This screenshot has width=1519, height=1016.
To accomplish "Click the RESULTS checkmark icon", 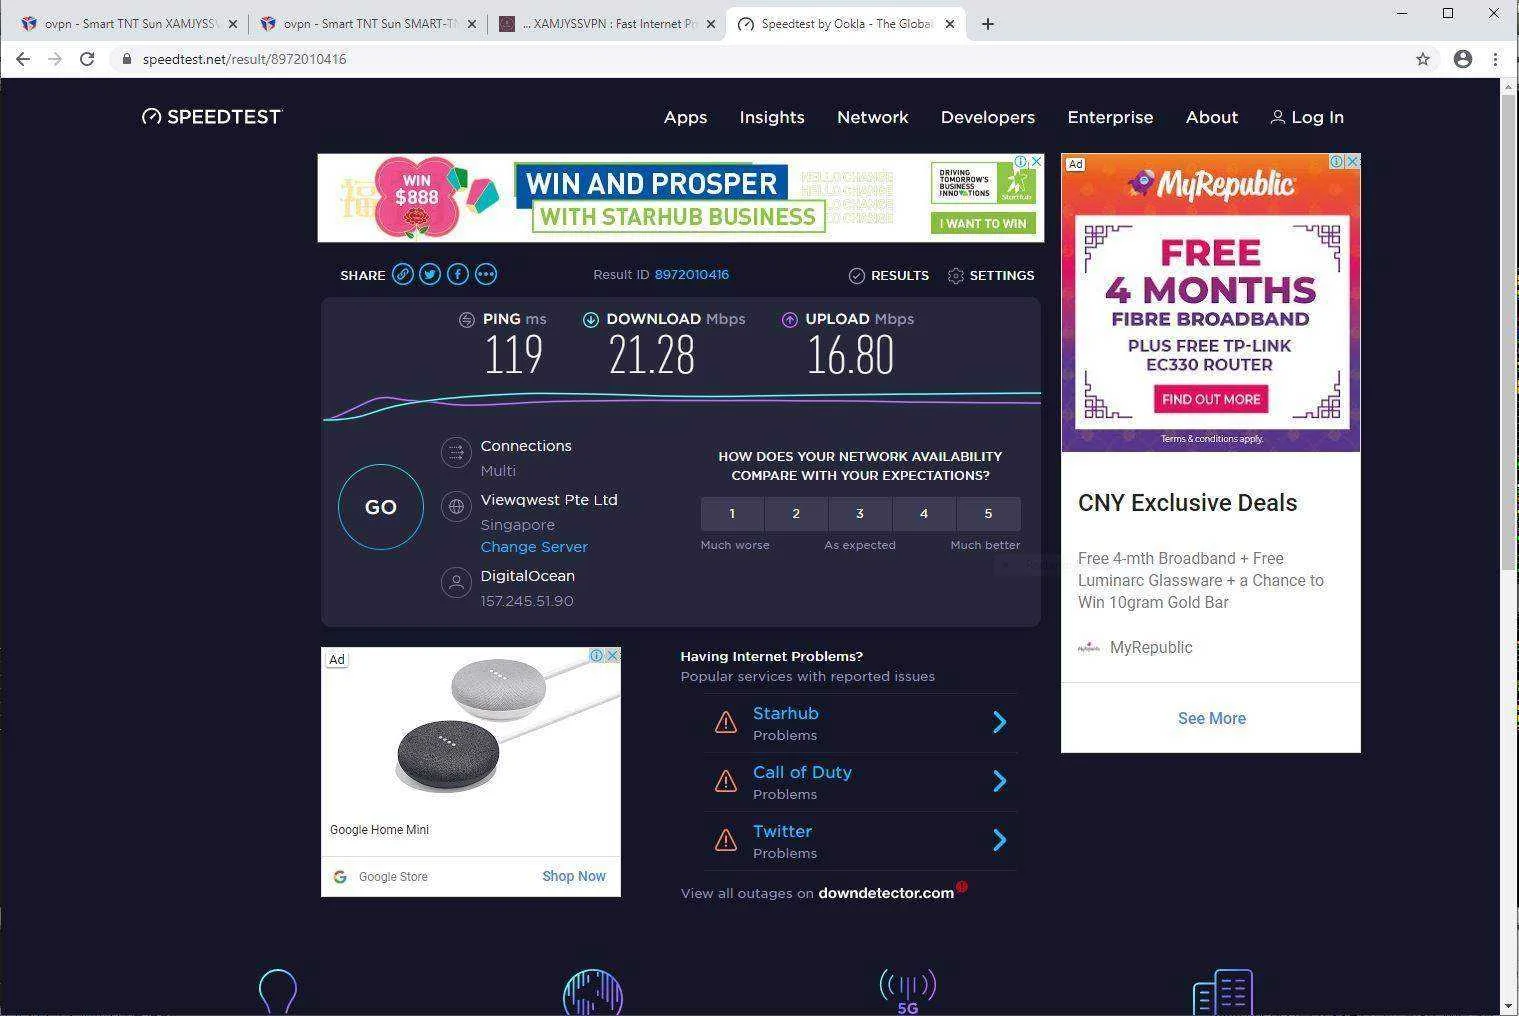I will coord(857,275).
